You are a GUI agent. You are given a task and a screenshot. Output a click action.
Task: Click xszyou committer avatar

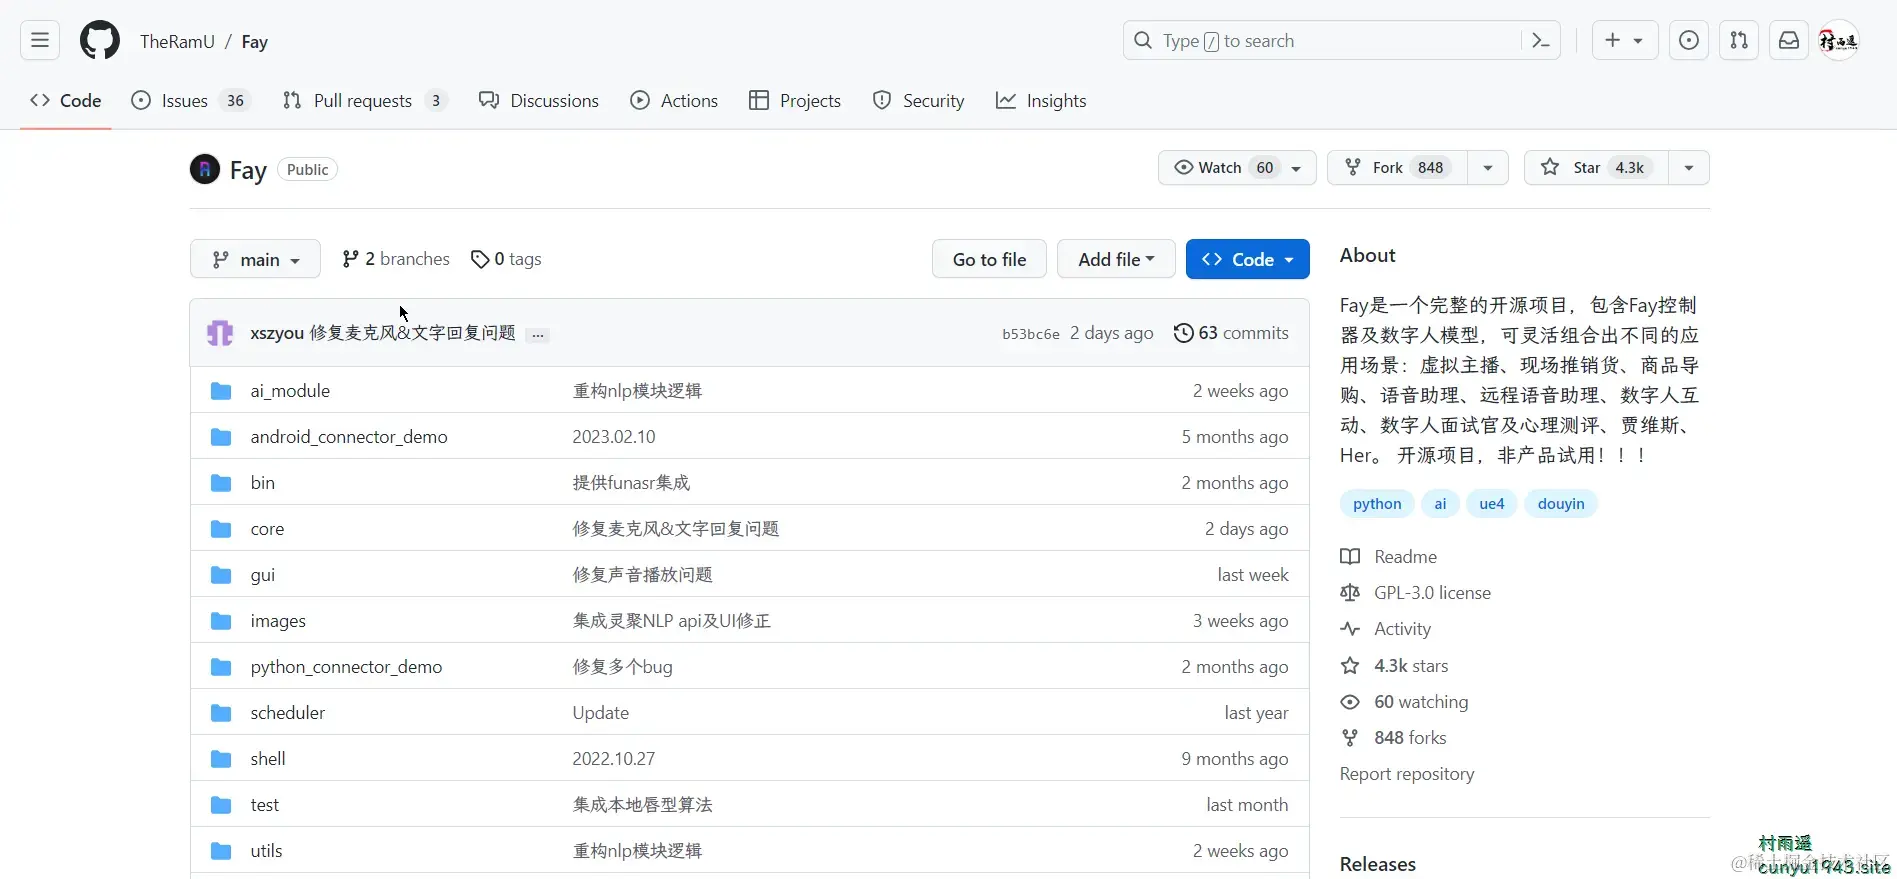[x=220, y=333]
